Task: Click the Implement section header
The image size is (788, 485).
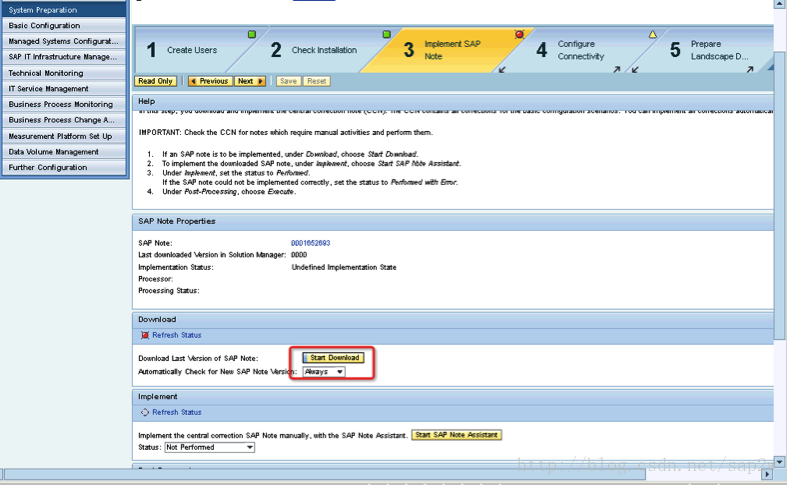Action: coord(453,397)
